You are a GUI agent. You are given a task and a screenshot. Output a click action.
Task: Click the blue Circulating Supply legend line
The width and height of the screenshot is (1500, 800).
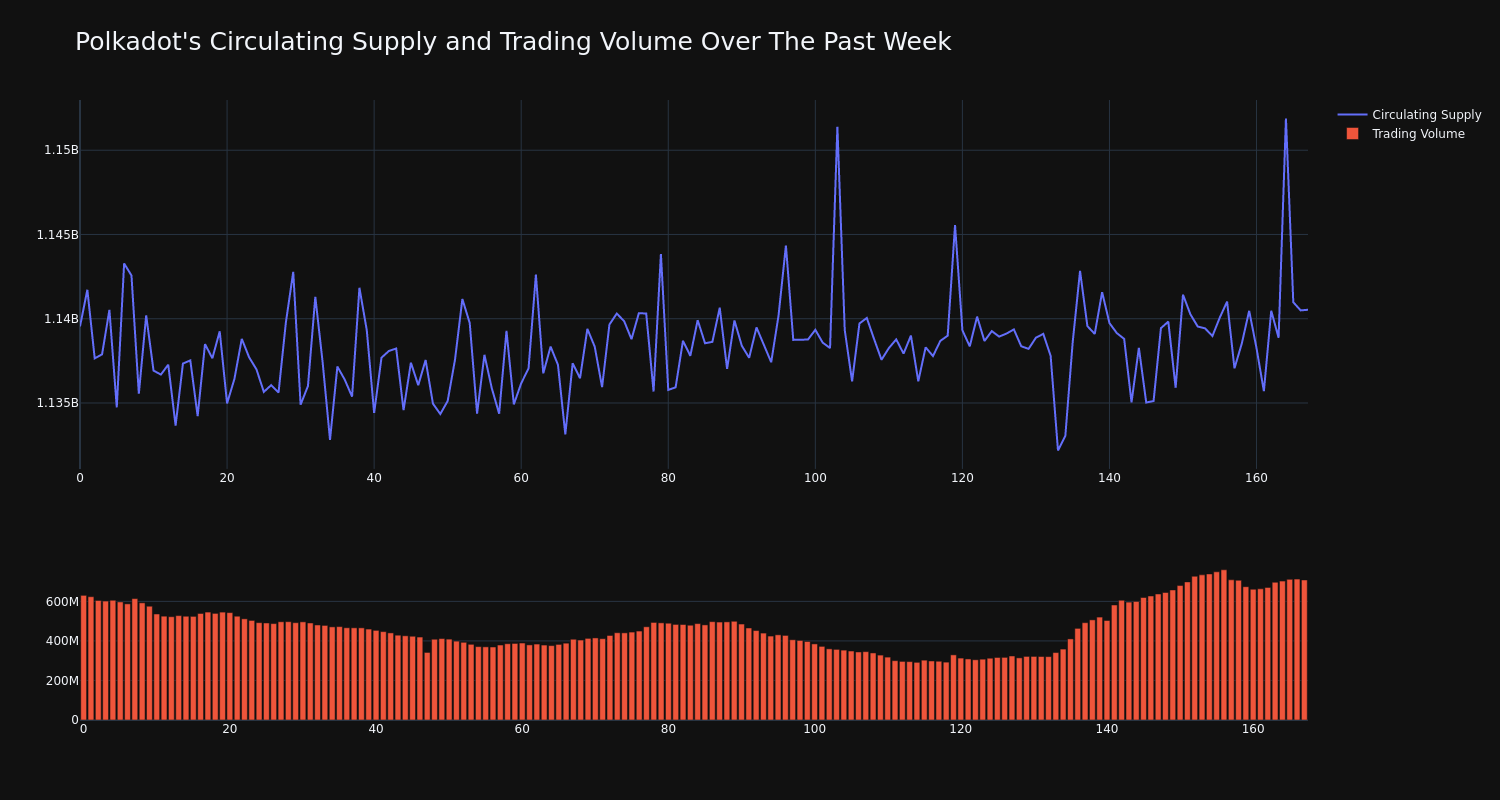pos(1352,115)
